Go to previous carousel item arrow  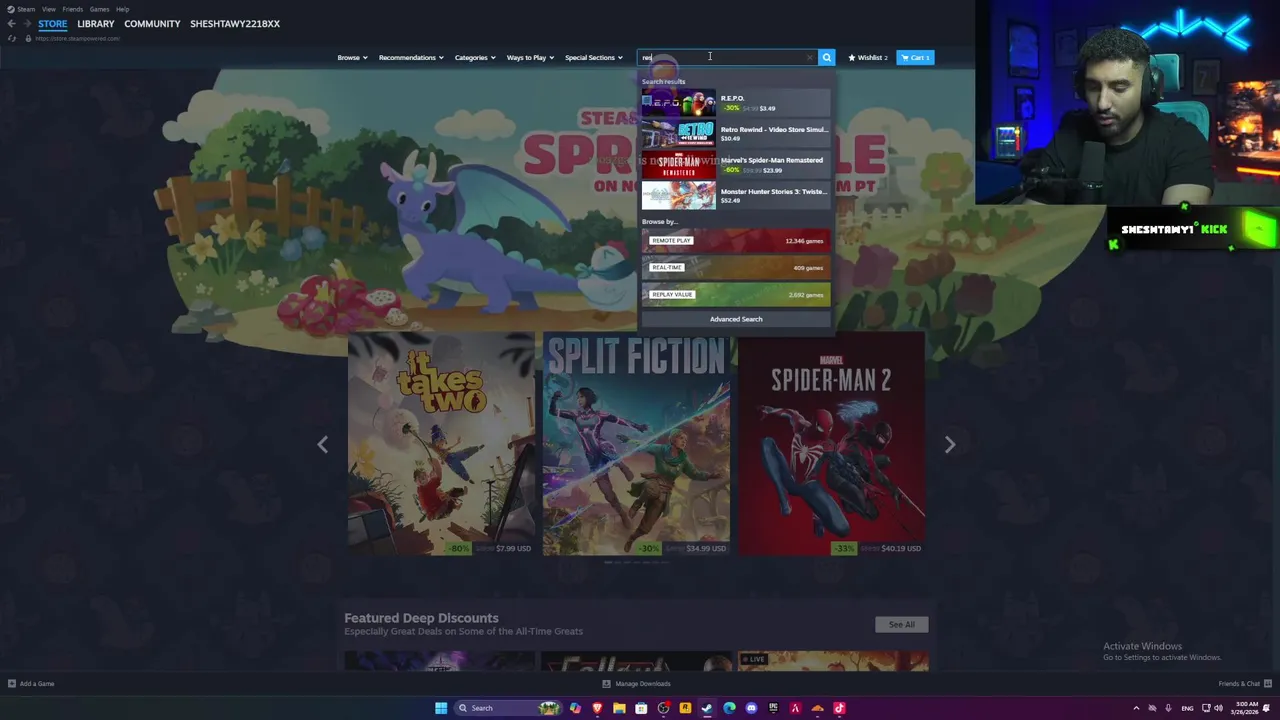pos(322,444)
